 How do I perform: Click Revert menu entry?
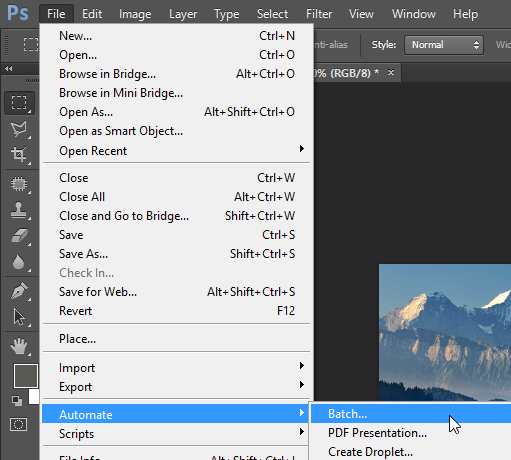click(176, 311)
